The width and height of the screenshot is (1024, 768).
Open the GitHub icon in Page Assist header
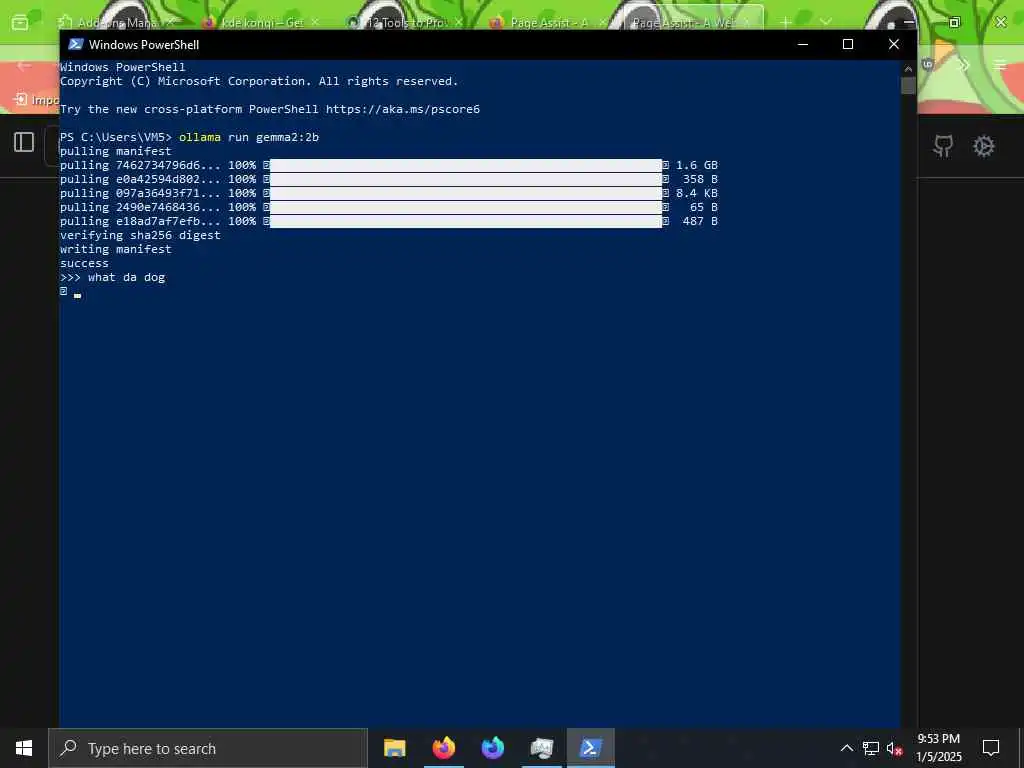(x=943, y=146)
